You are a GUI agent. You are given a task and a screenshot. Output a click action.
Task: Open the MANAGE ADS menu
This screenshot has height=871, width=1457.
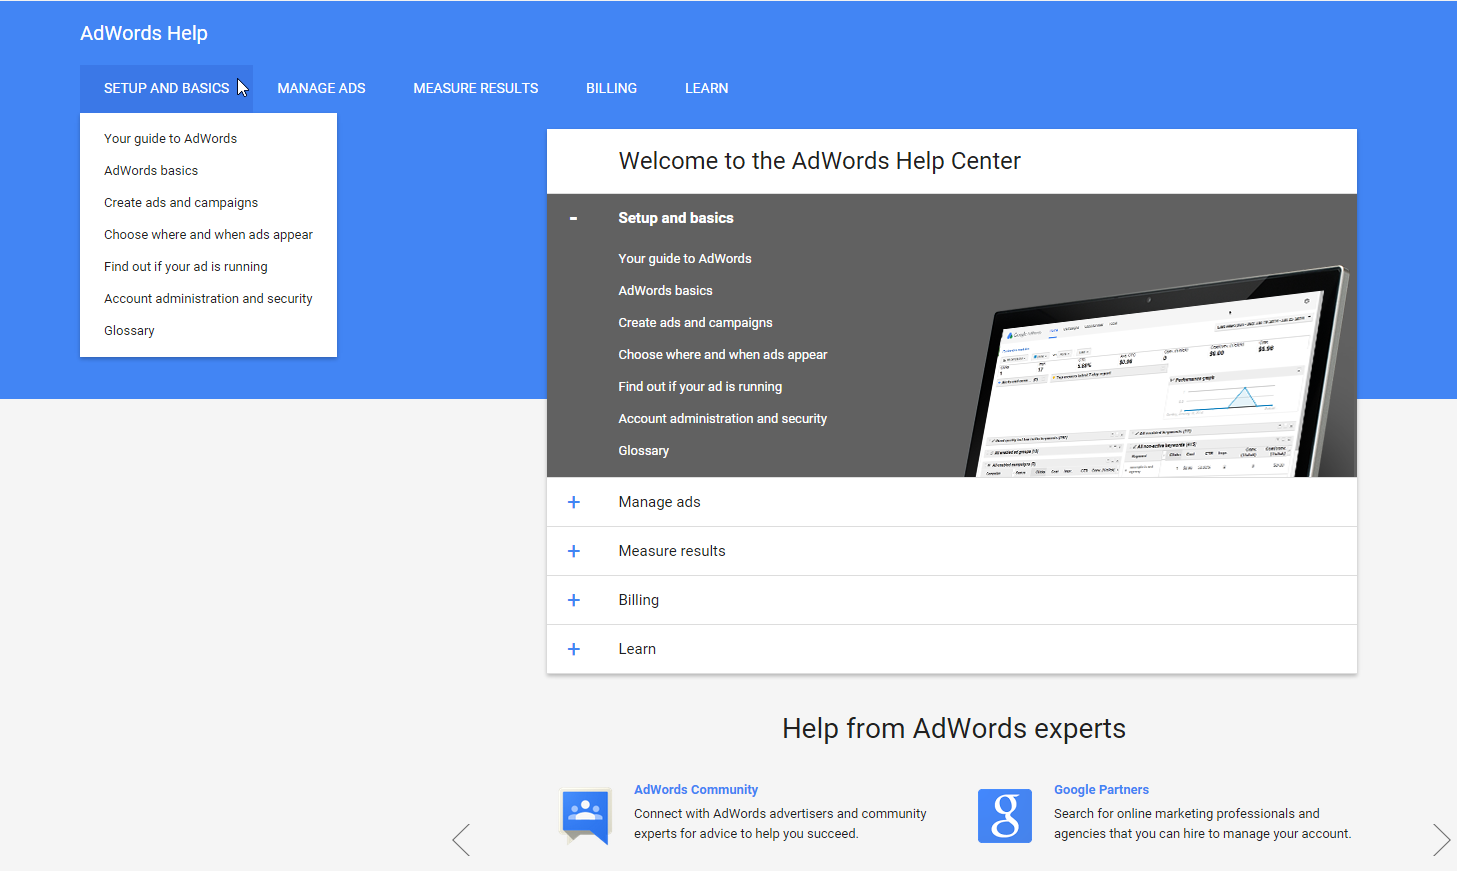321,88
